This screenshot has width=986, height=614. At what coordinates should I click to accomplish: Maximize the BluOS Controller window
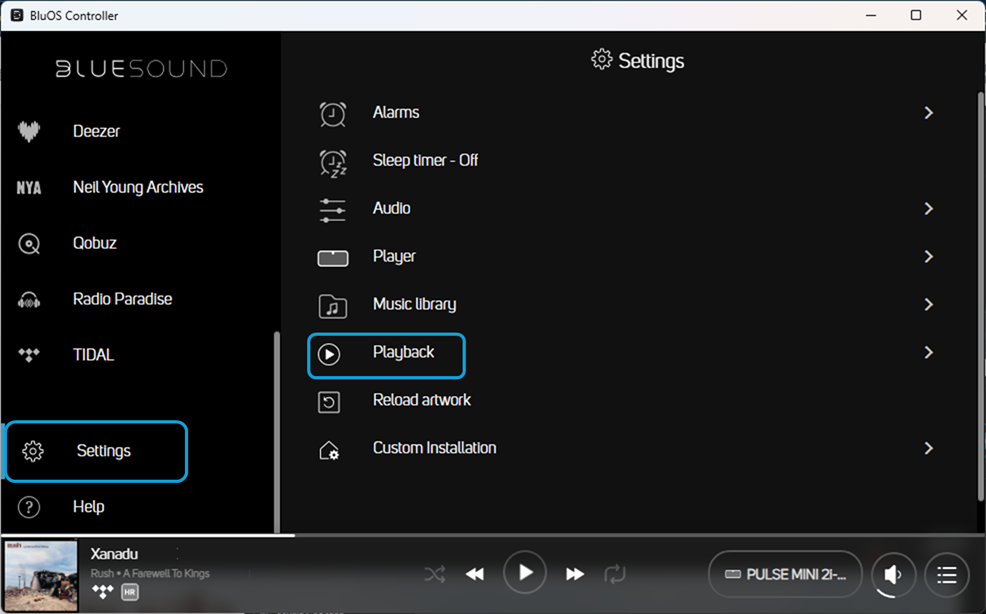click(916, 15)
